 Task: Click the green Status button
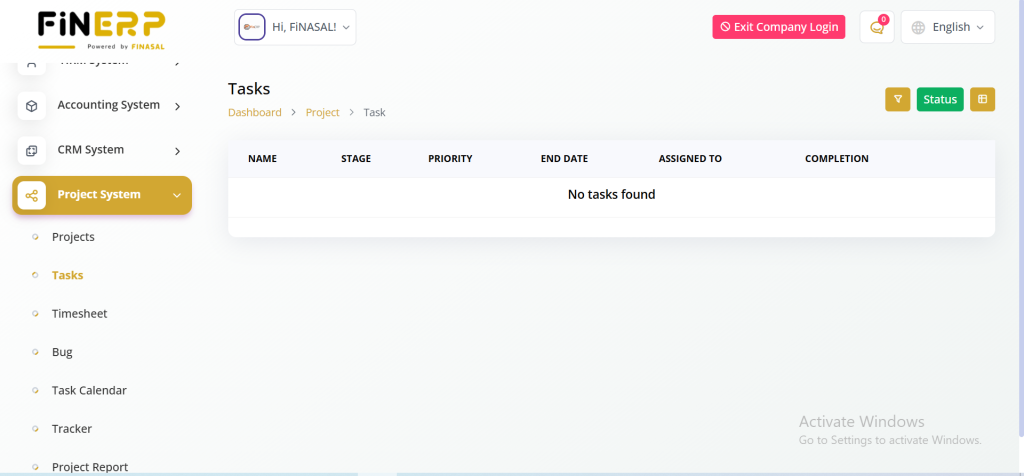coord(940,99)
